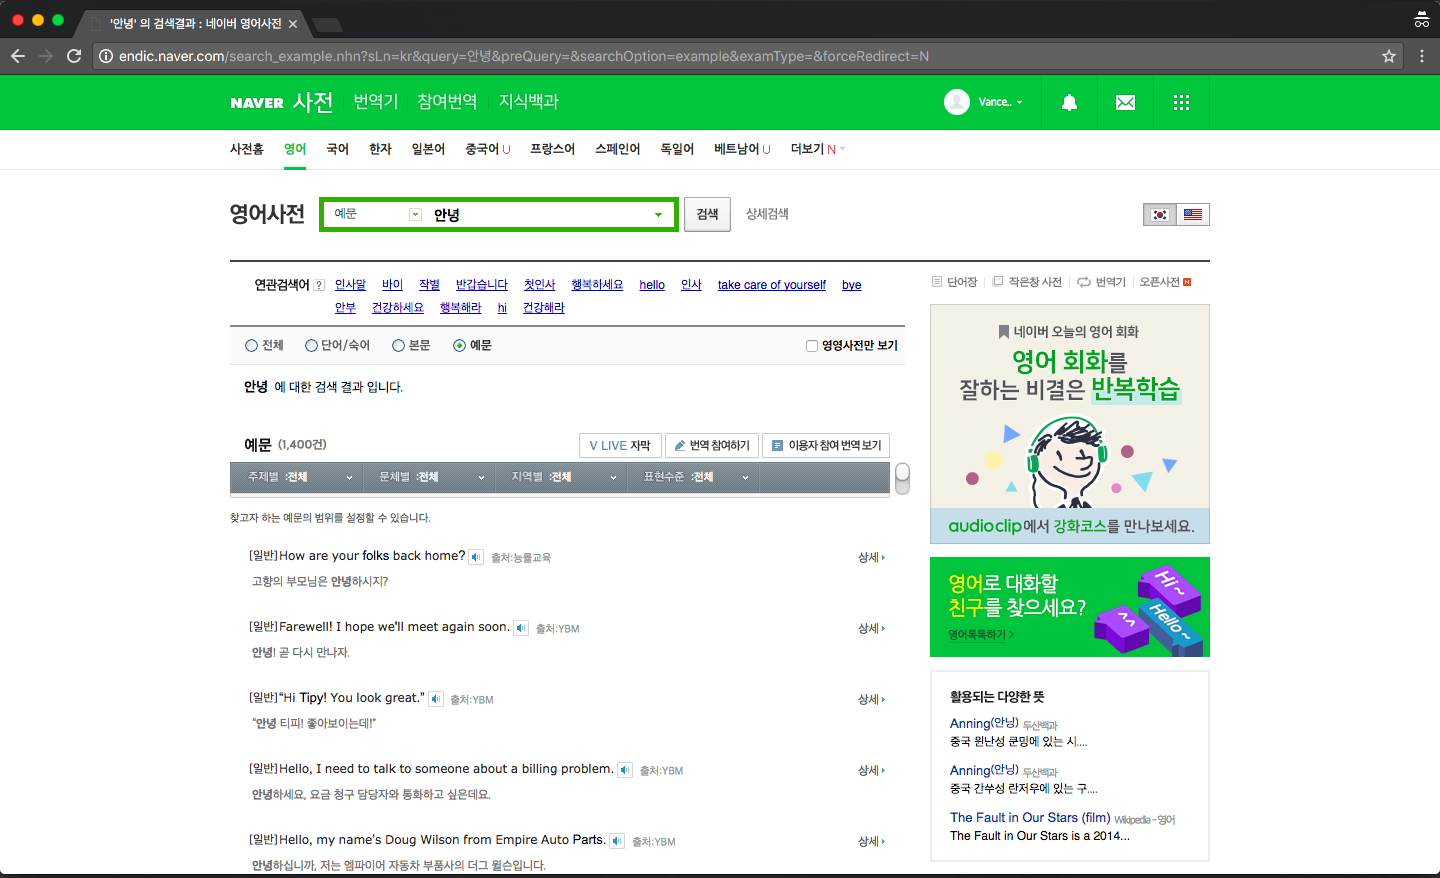Open the 번역기 link in the right toolbar

[x=1102, y=282]
